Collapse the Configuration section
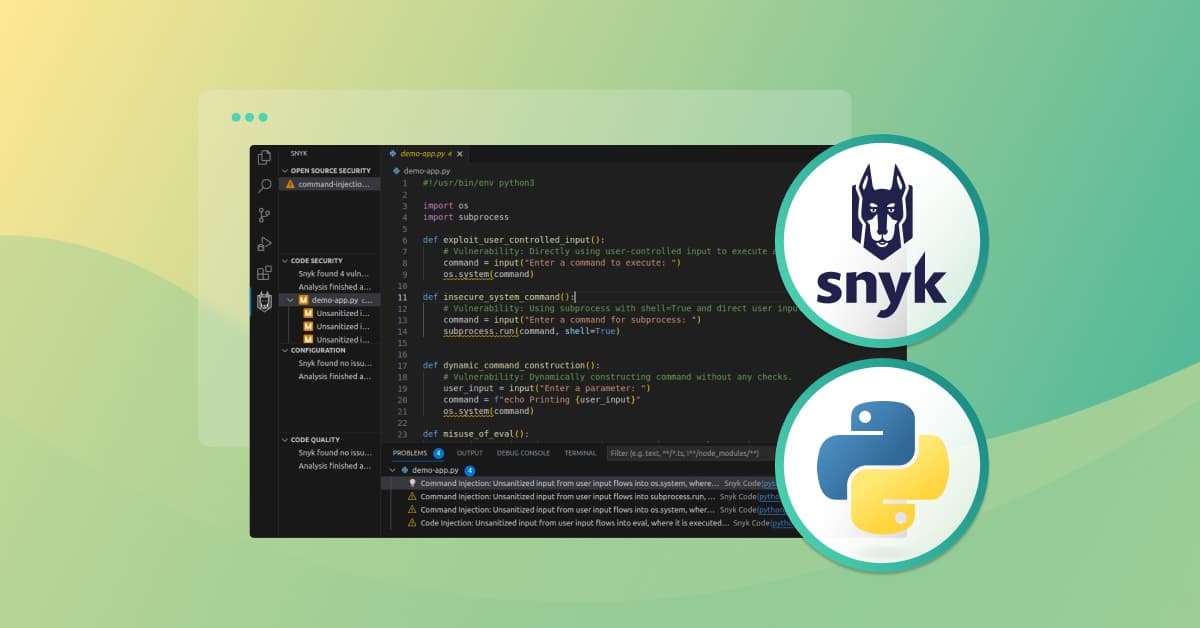The height and width of the screenshot is (628, 1200). (285, 350)
